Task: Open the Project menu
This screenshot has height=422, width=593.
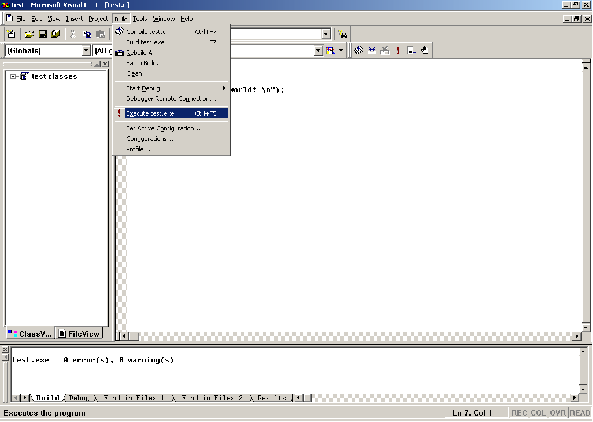Action: point(98,18)
